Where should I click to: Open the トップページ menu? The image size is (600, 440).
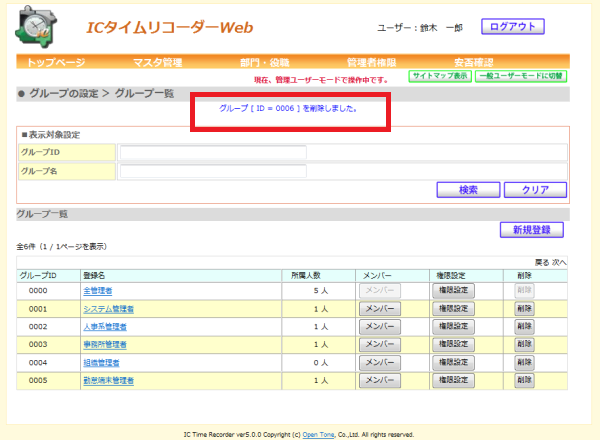(56, 62)
